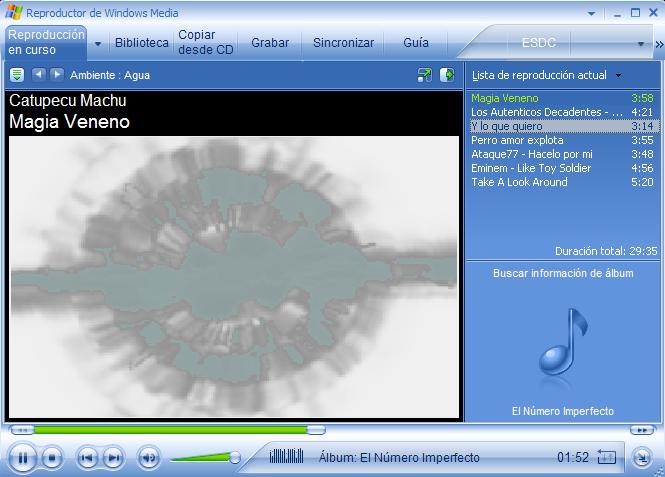The height and width of the screenshot is (477, 665).
Task: Open the ESDC online store tab
Action: pyautogui.click(x=539, y=43)
